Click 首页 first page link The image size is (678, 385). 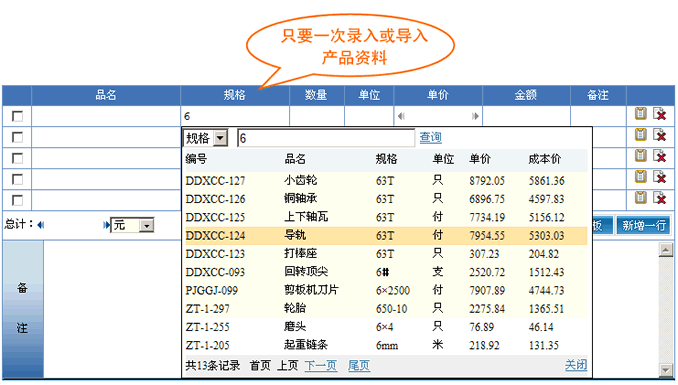pos(260,366)
